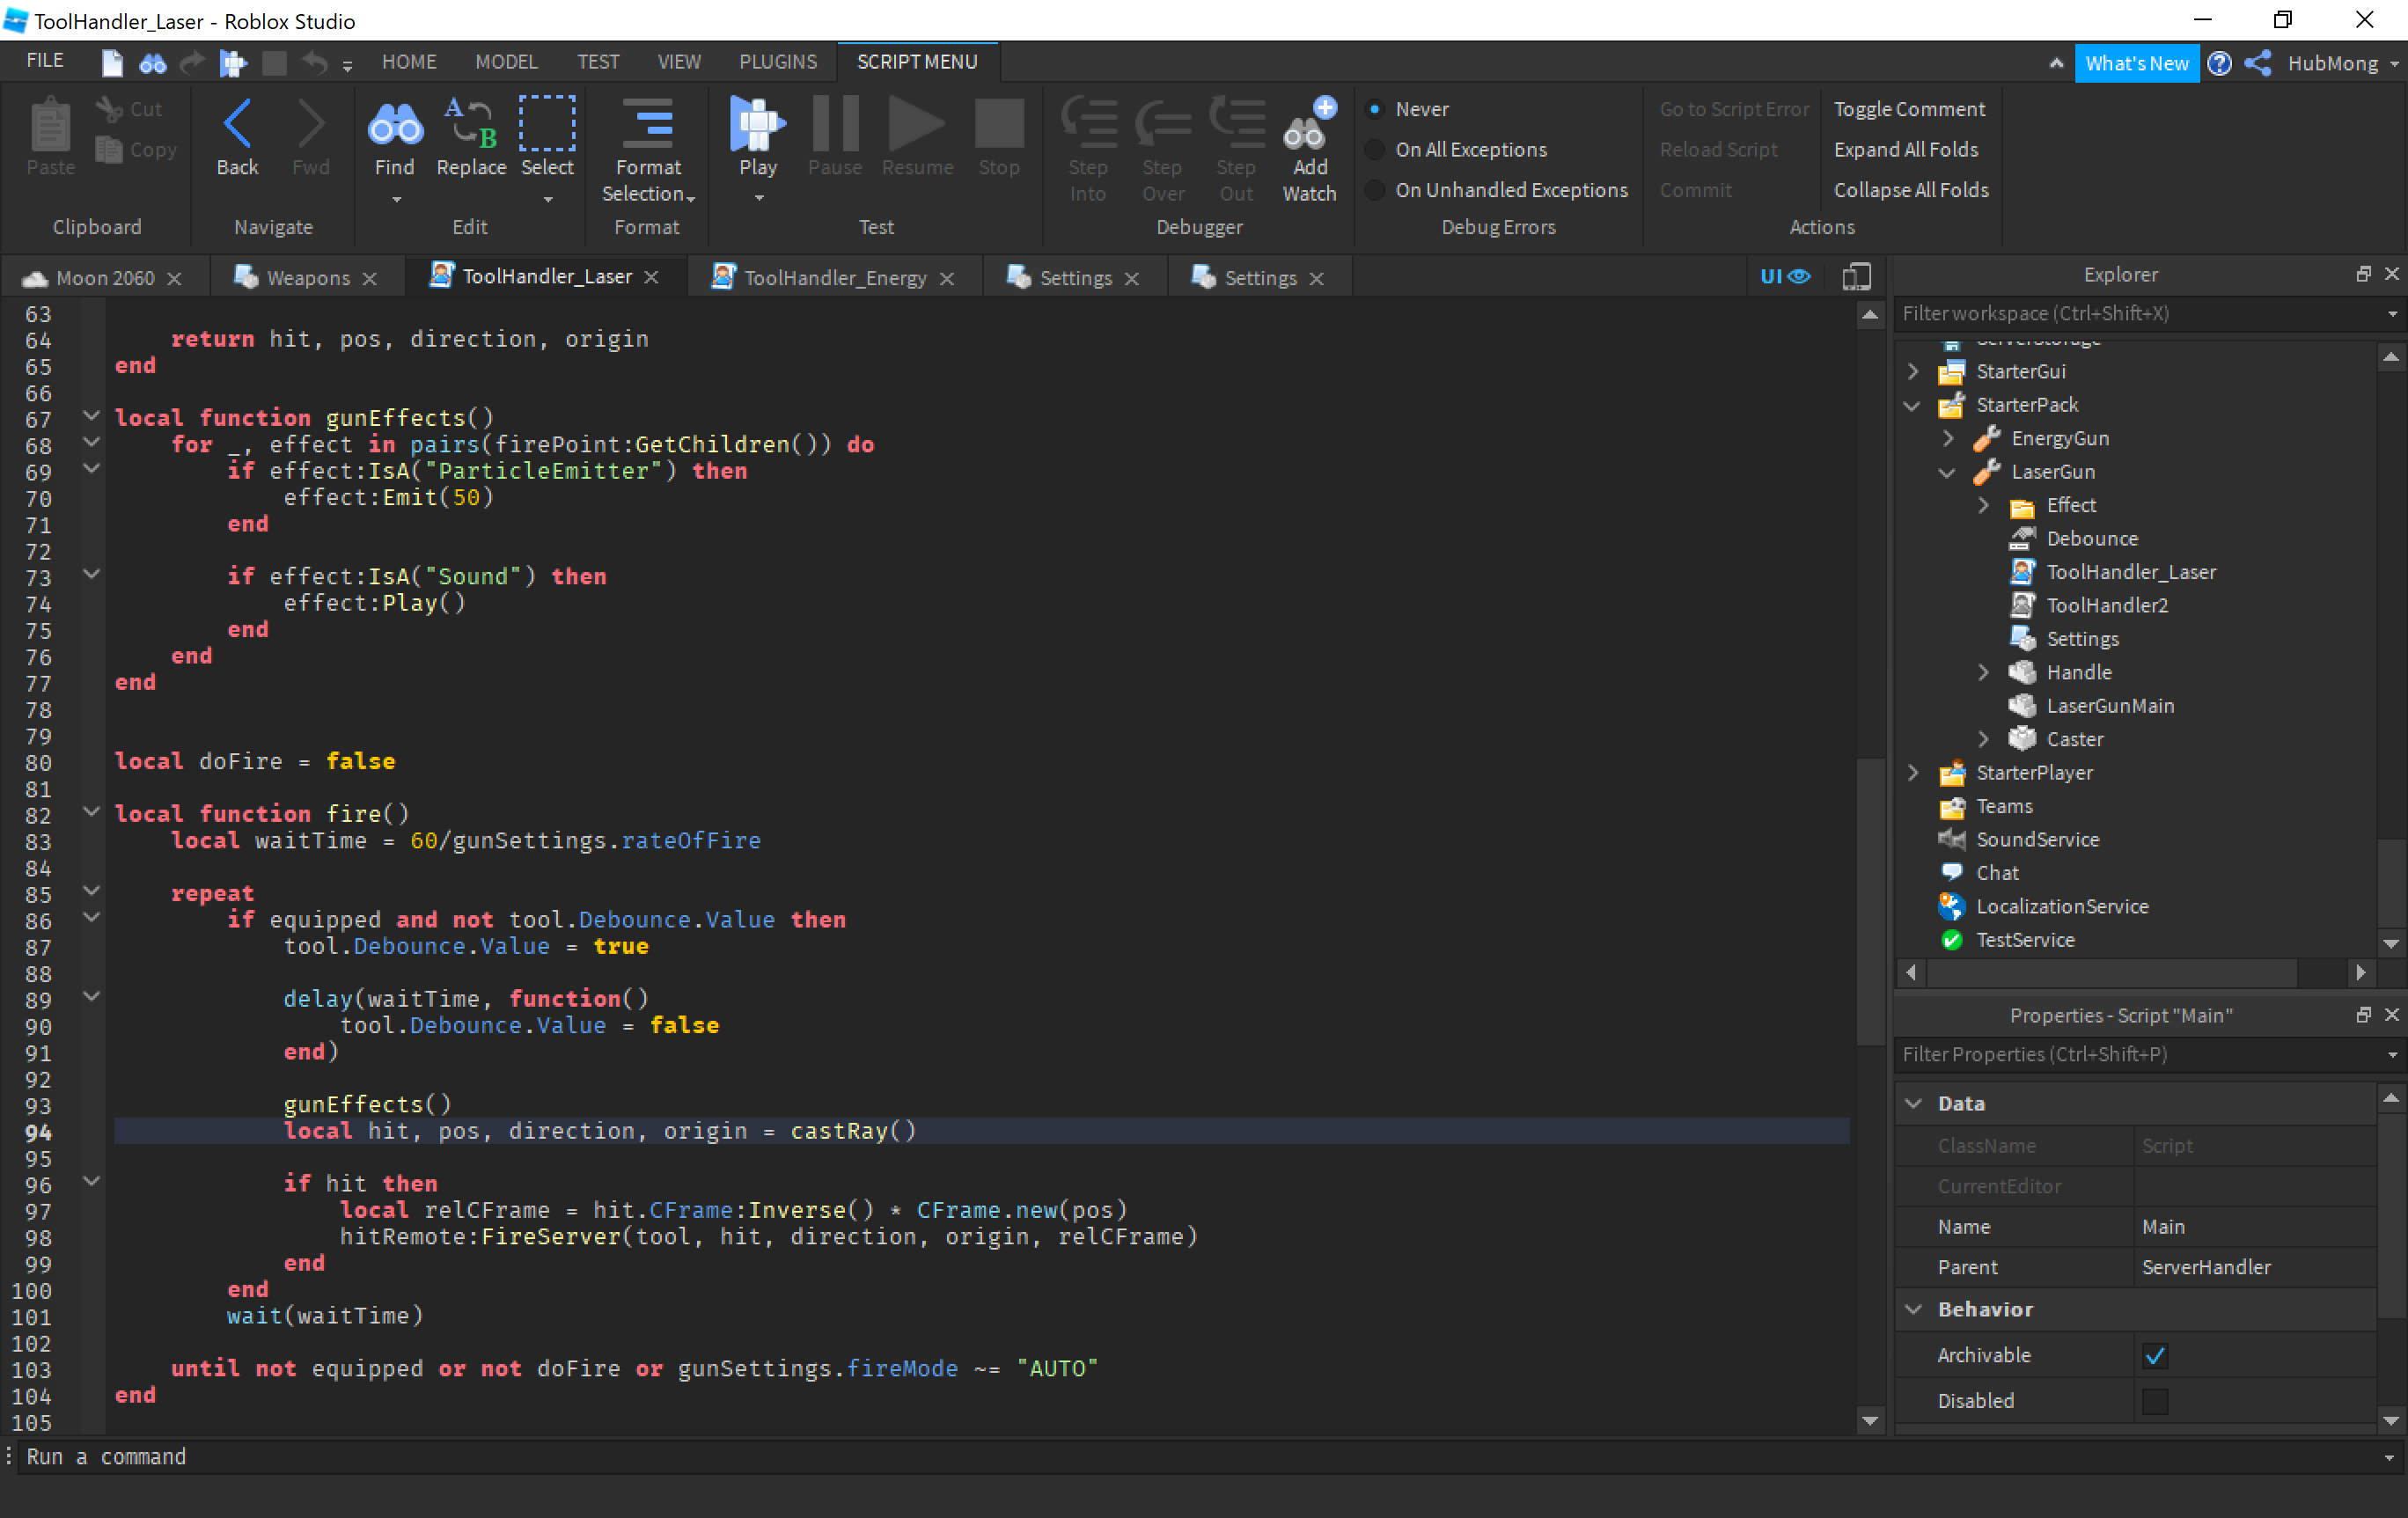This screenshot has width=2408, height=1518.
Task: Uncheck the Archivable property checkbox
Action: click(2155, 1355)
